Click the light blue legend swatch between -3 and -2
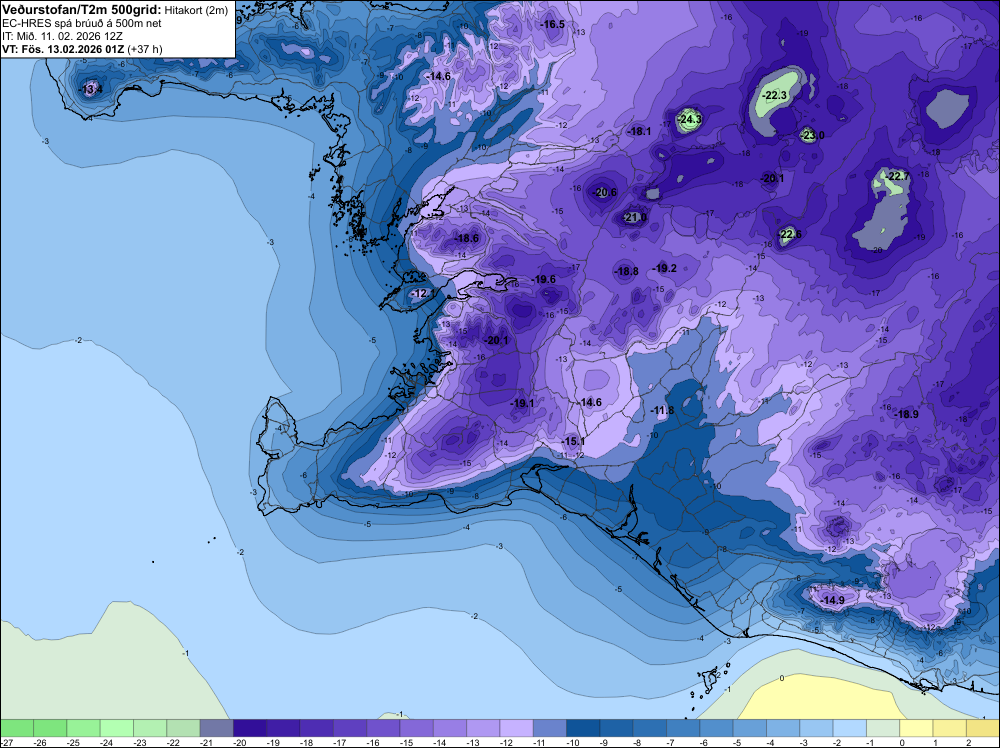 click(x=816, y=728)
